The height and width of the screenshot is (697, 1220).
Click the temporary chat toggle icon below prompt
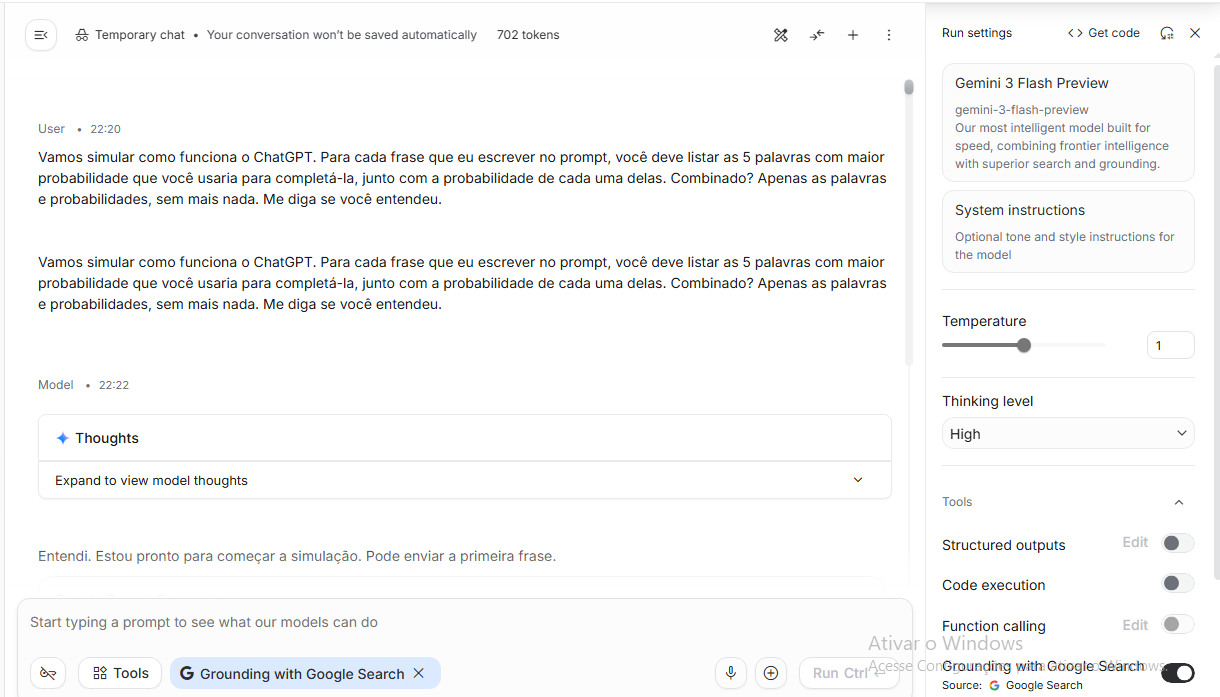pos(48,673)
